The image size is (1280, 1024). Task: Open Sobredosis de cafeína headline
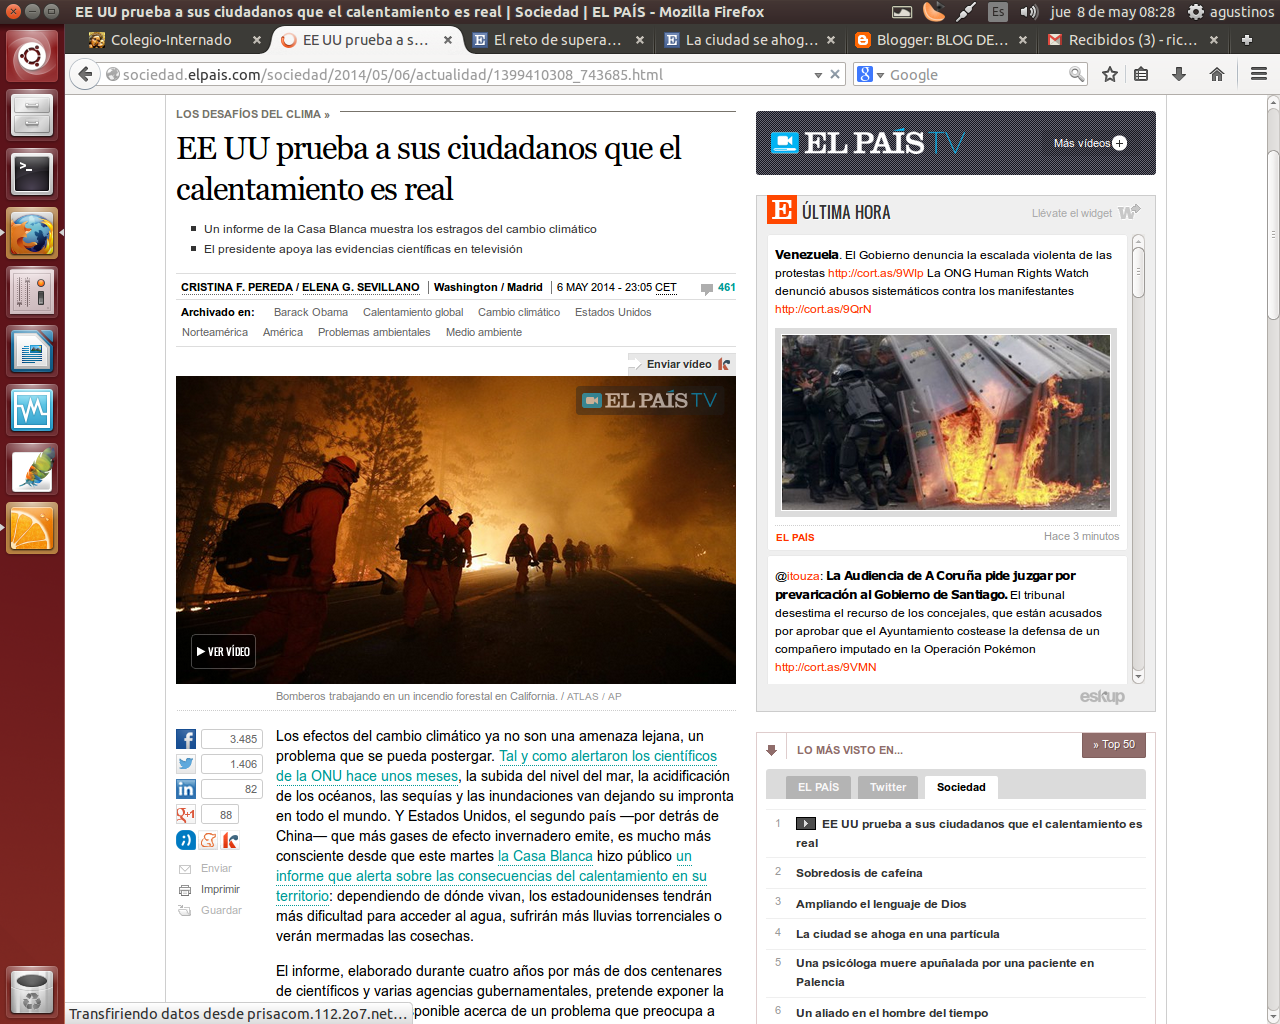click(x=859, y=873)
